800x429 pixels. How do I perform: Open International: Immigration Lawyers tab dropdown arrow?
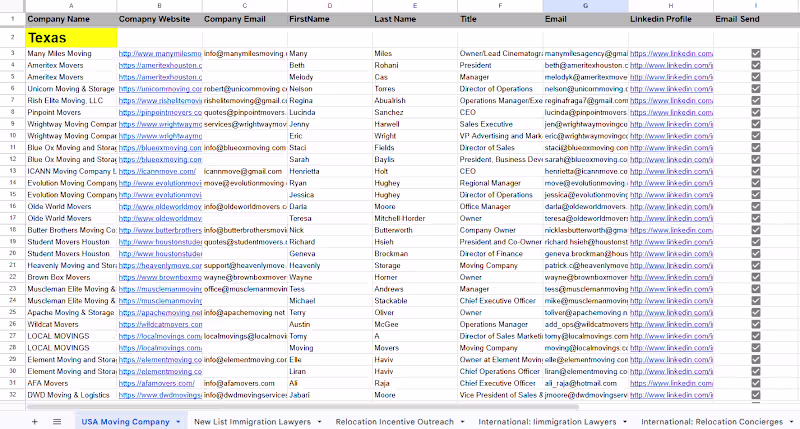pos(625,422)
